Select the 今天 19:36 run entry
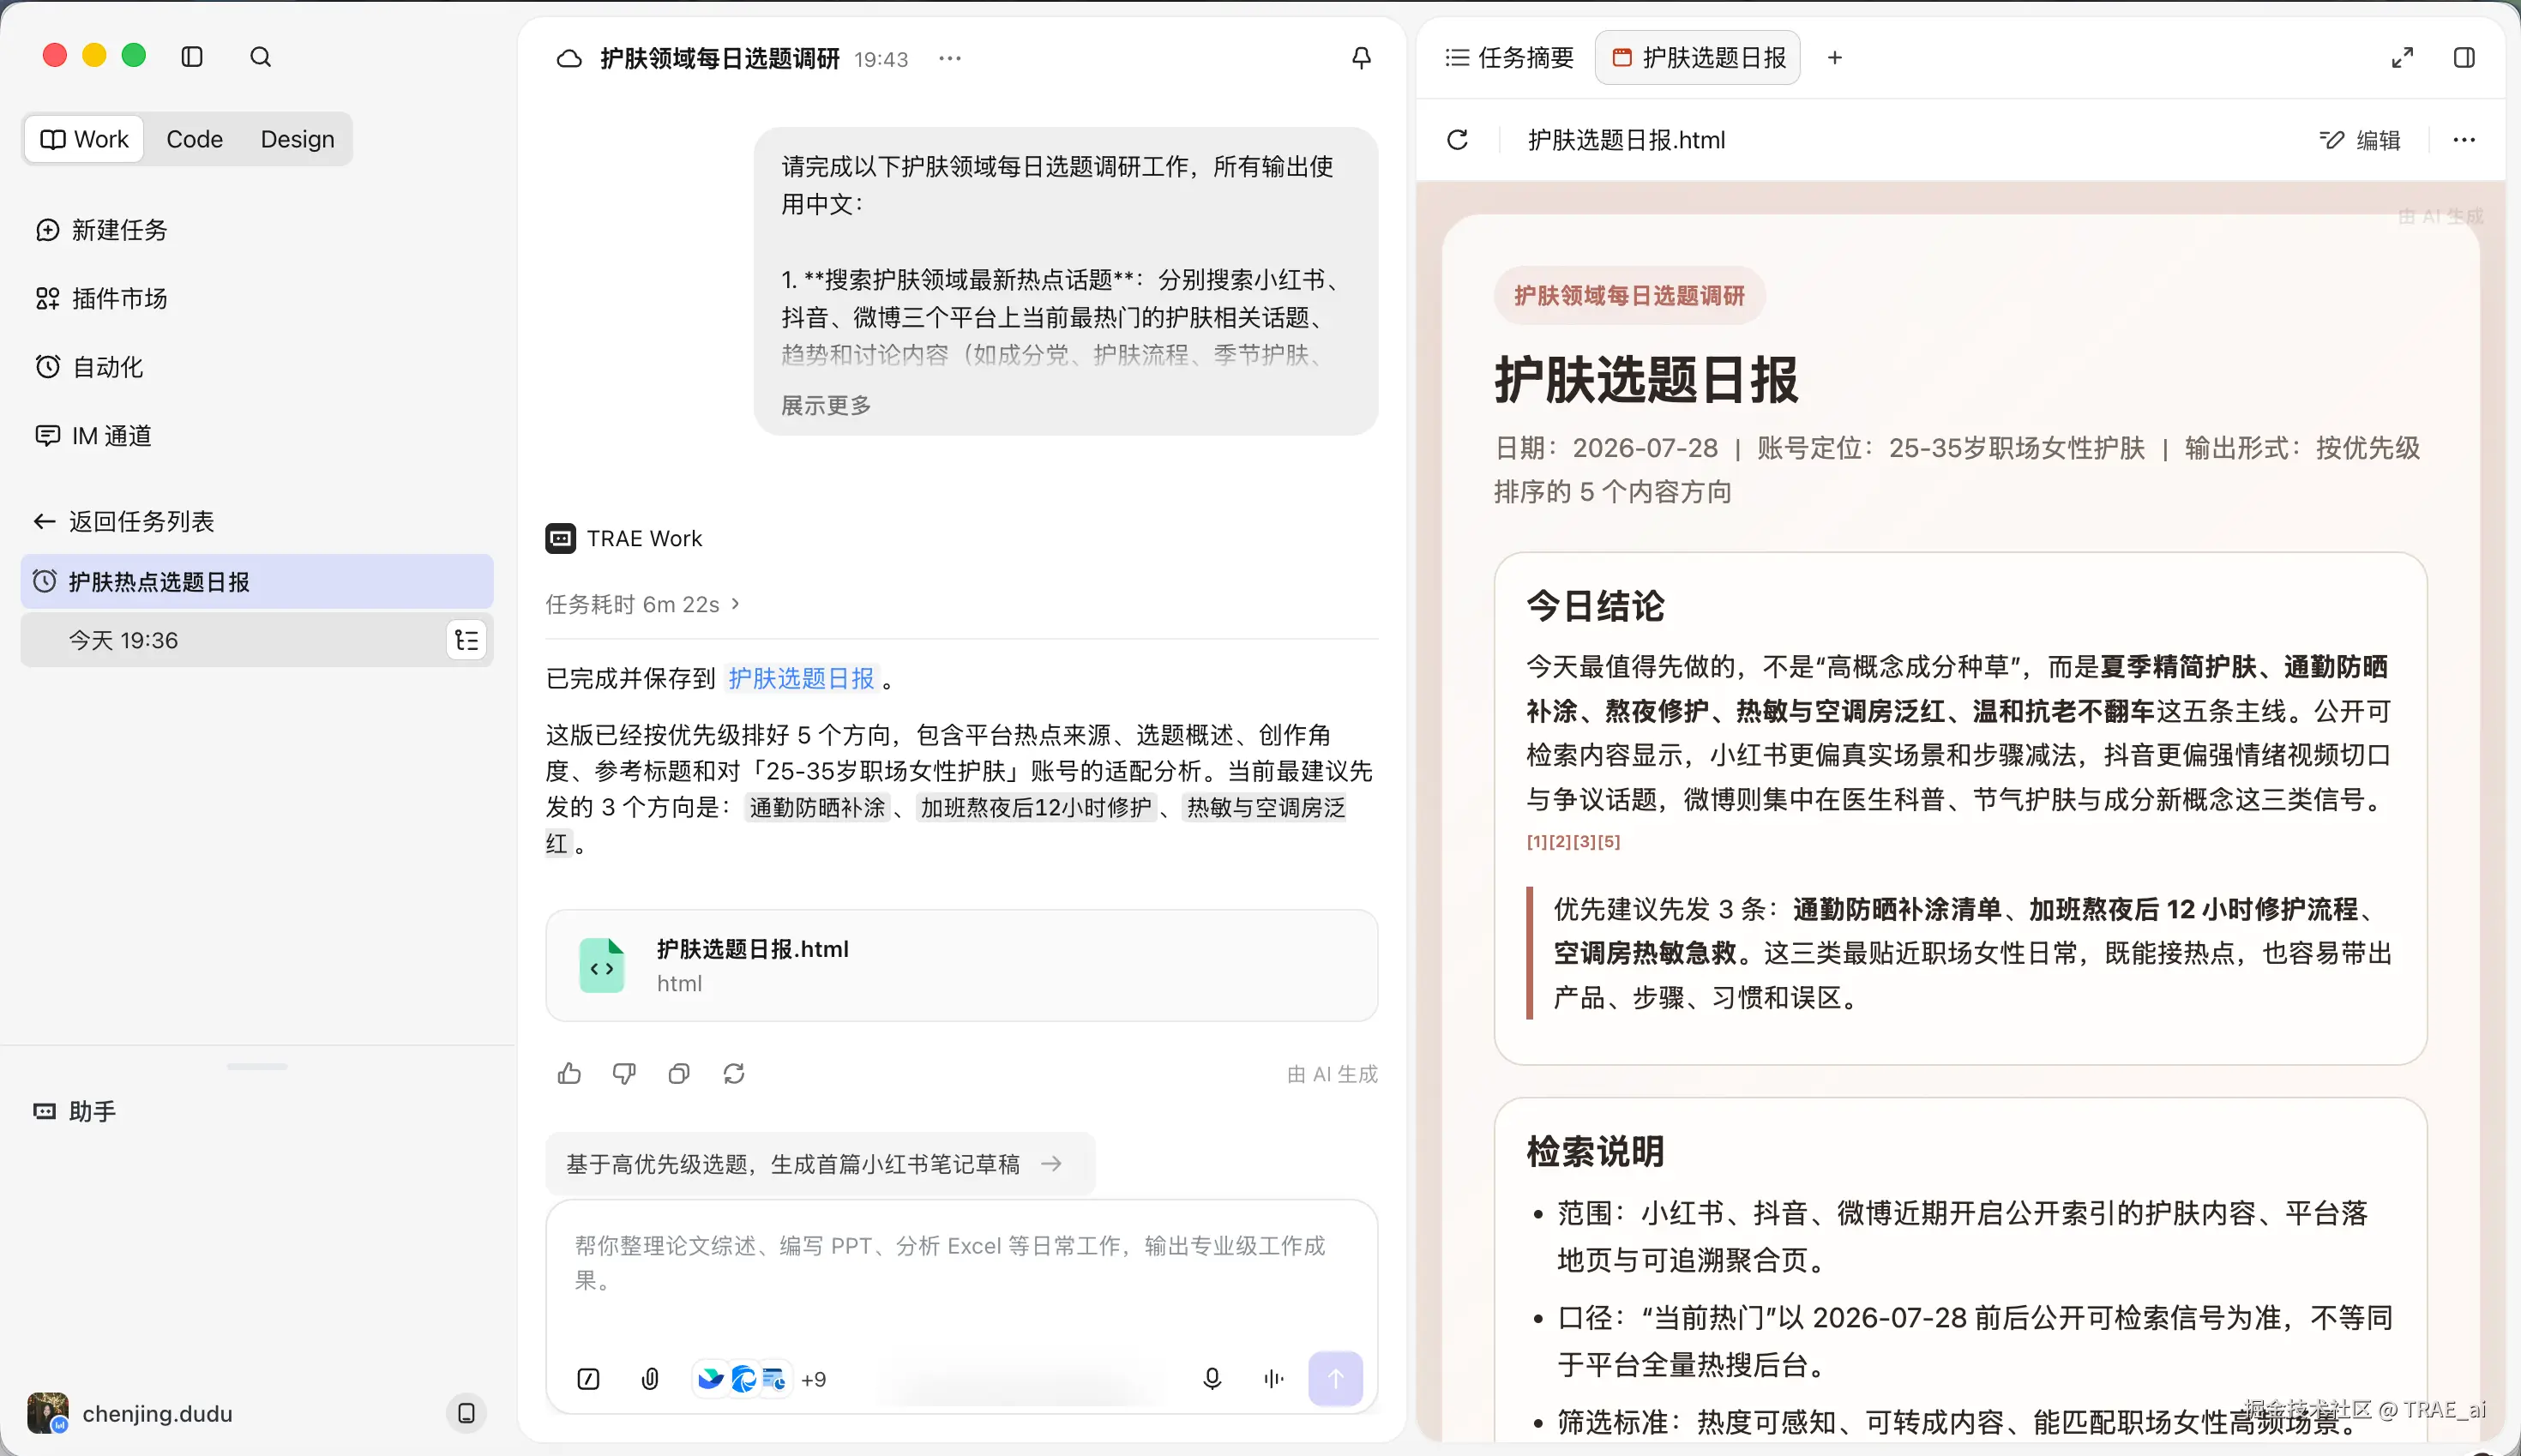The height and width of the screenshot is (1456, 2521). click(x=257, y=640)
